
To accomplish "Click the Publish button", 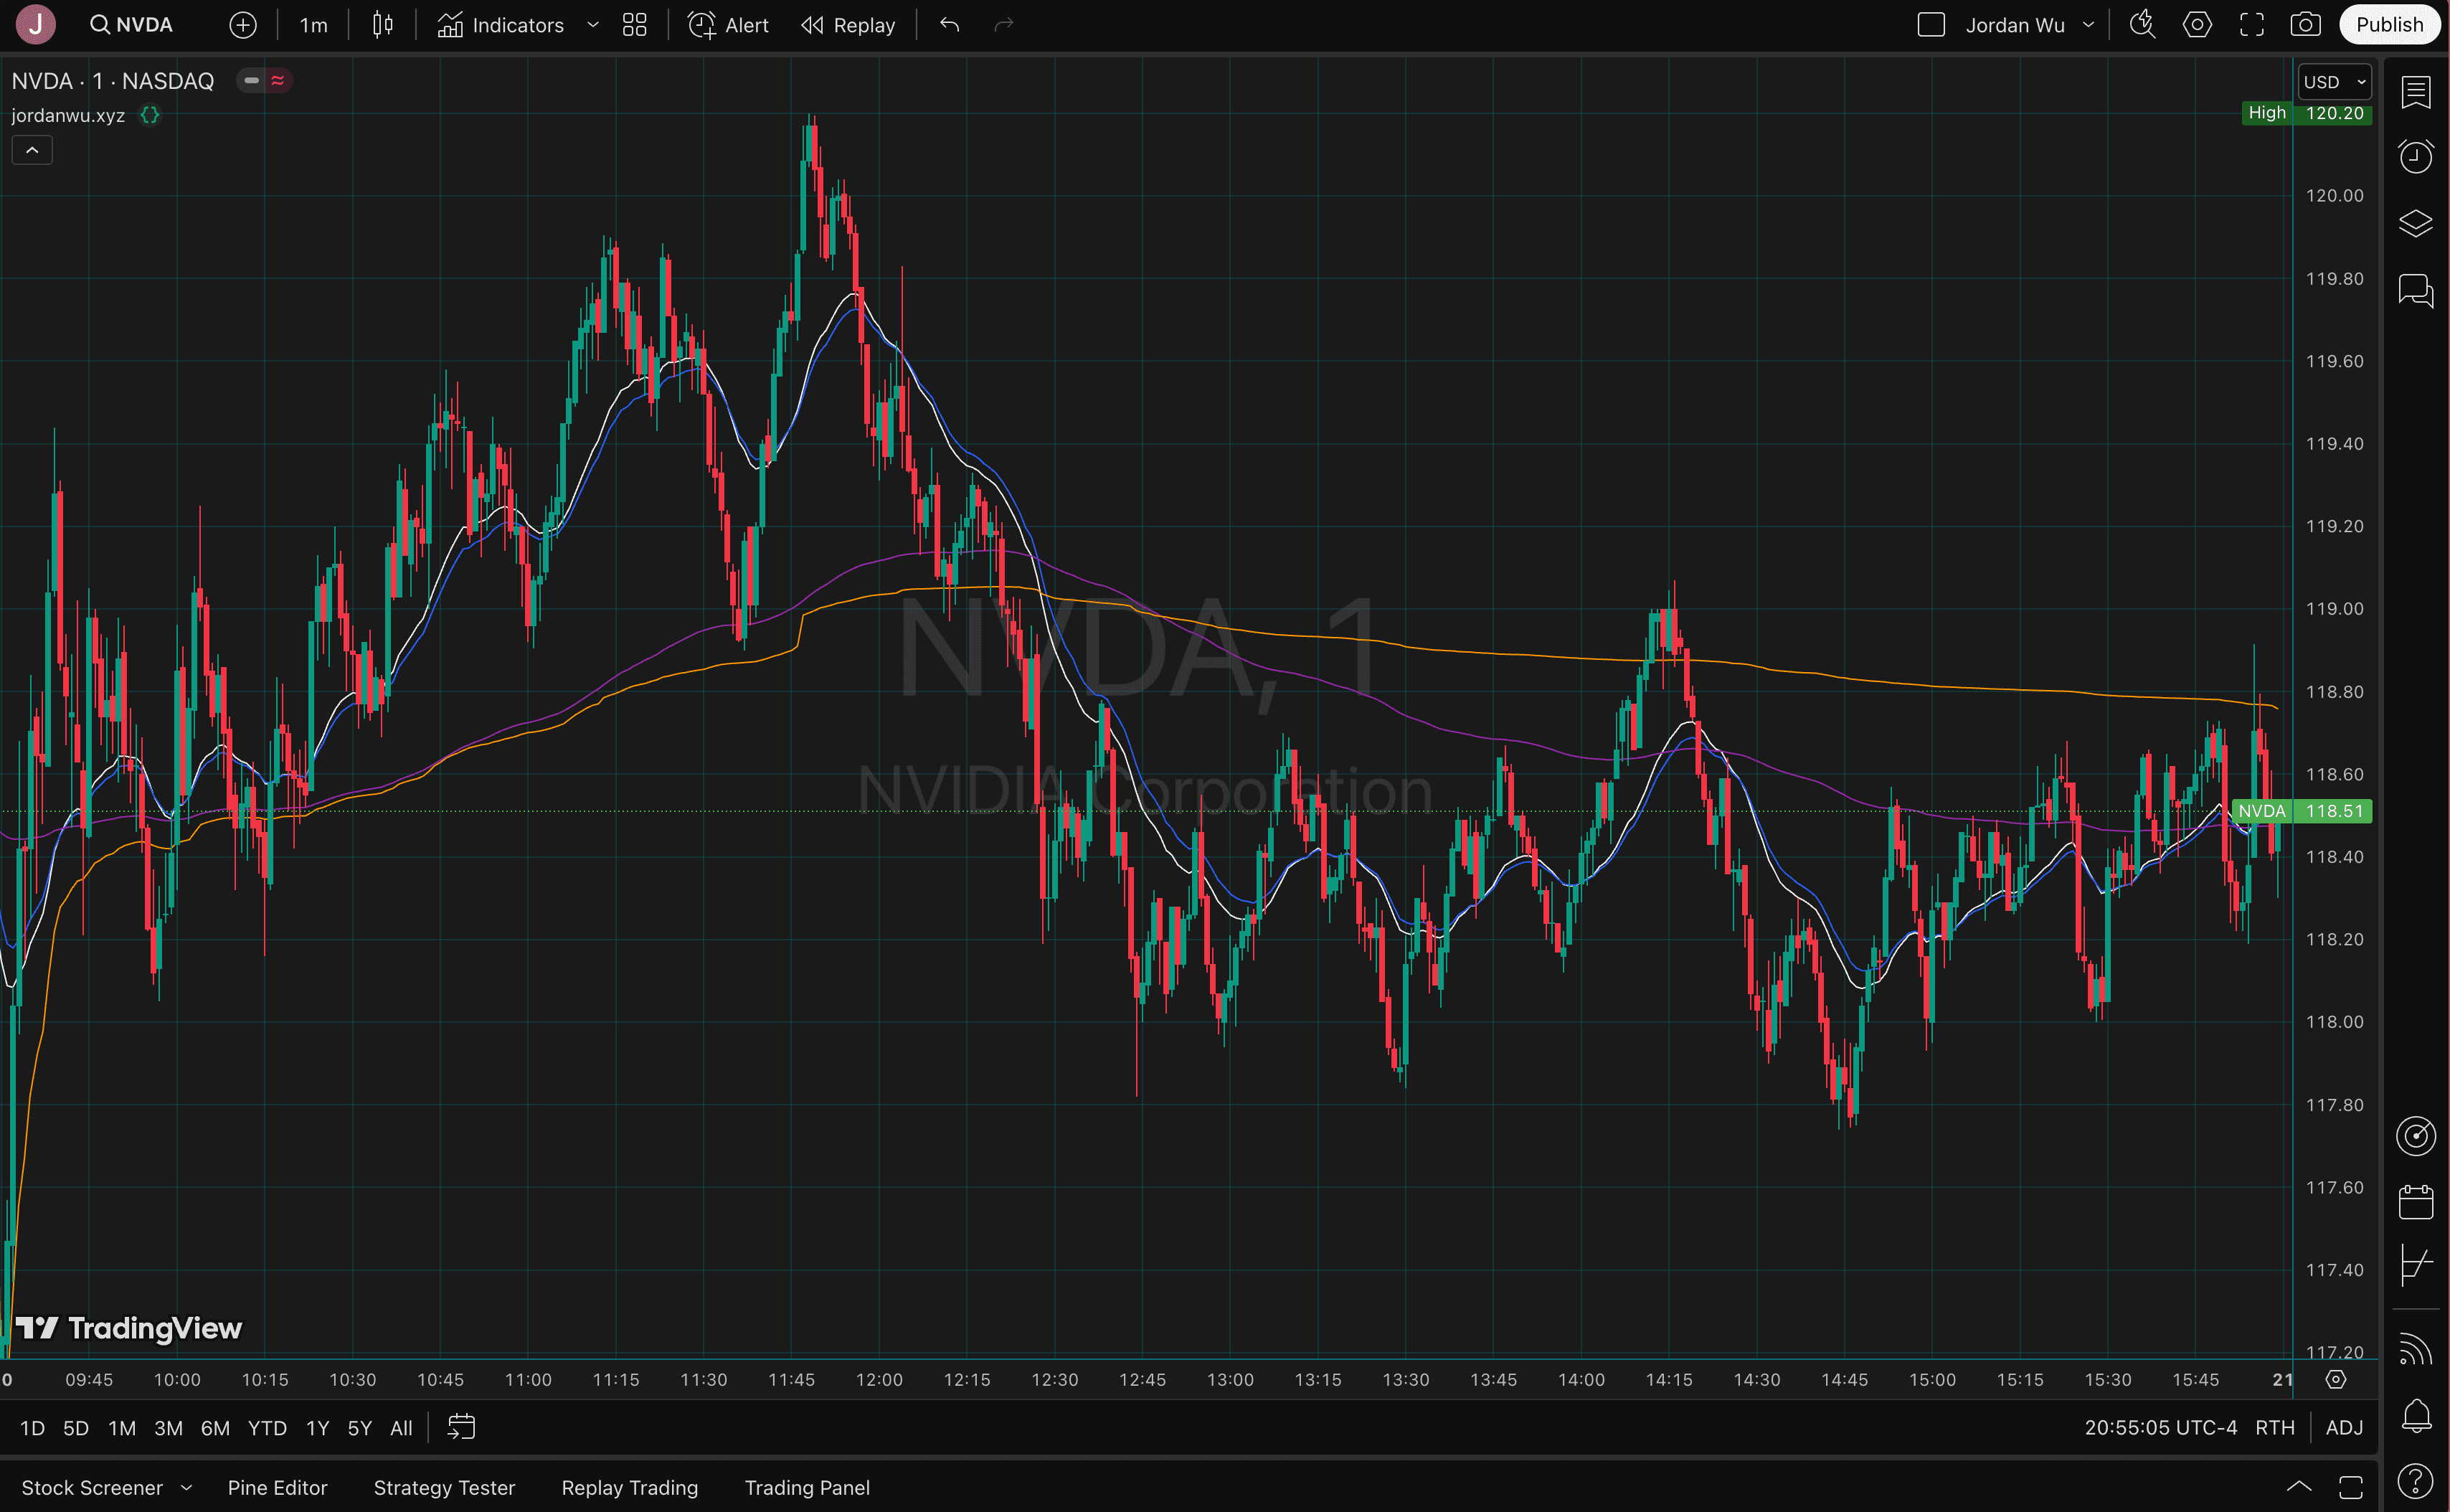I will tap(2388, 25).
